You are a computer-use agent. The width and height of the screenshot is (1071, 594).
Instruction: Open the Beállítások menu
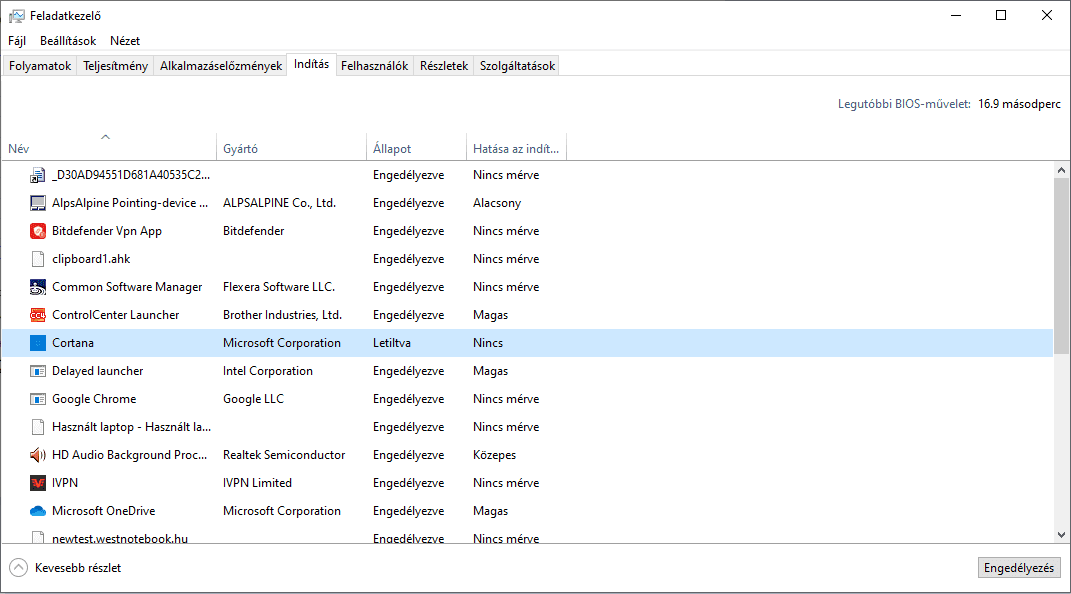(x=68, y=41)
